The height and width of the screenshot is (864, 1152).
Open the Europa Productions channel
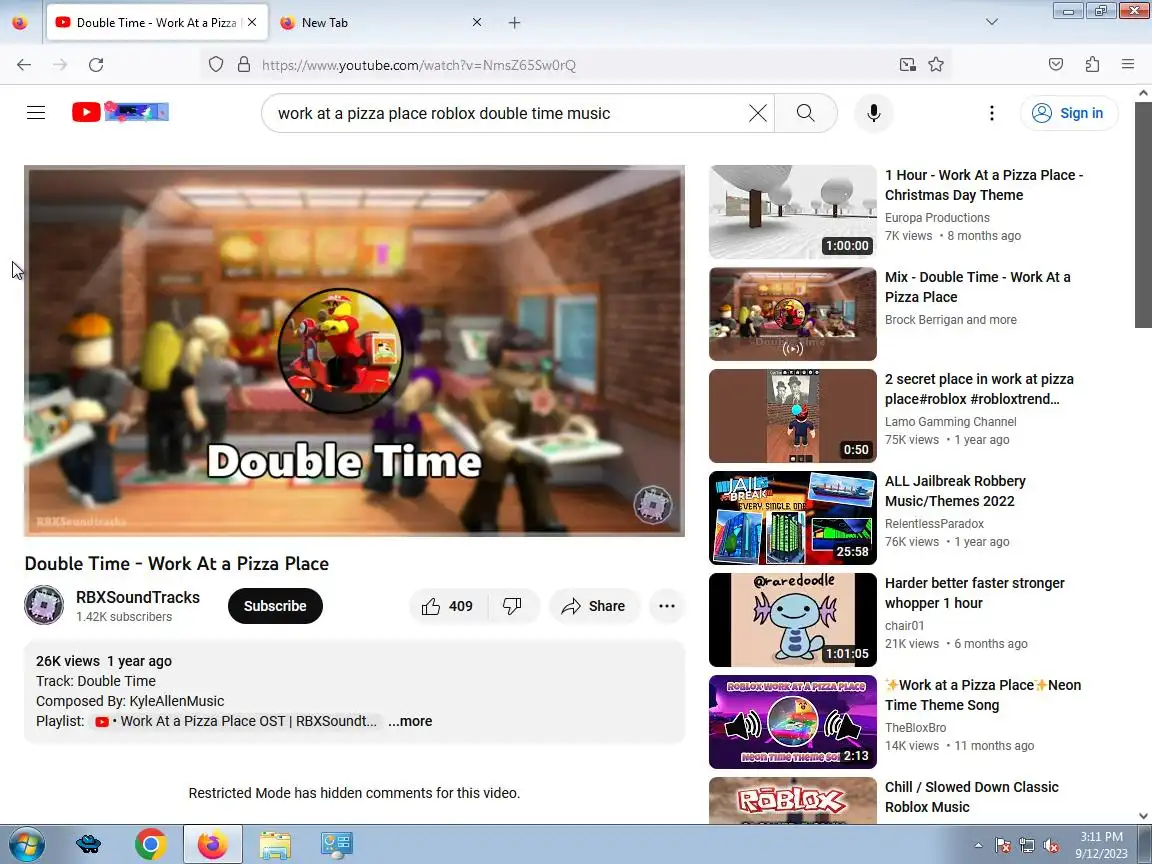coord(937,217)
